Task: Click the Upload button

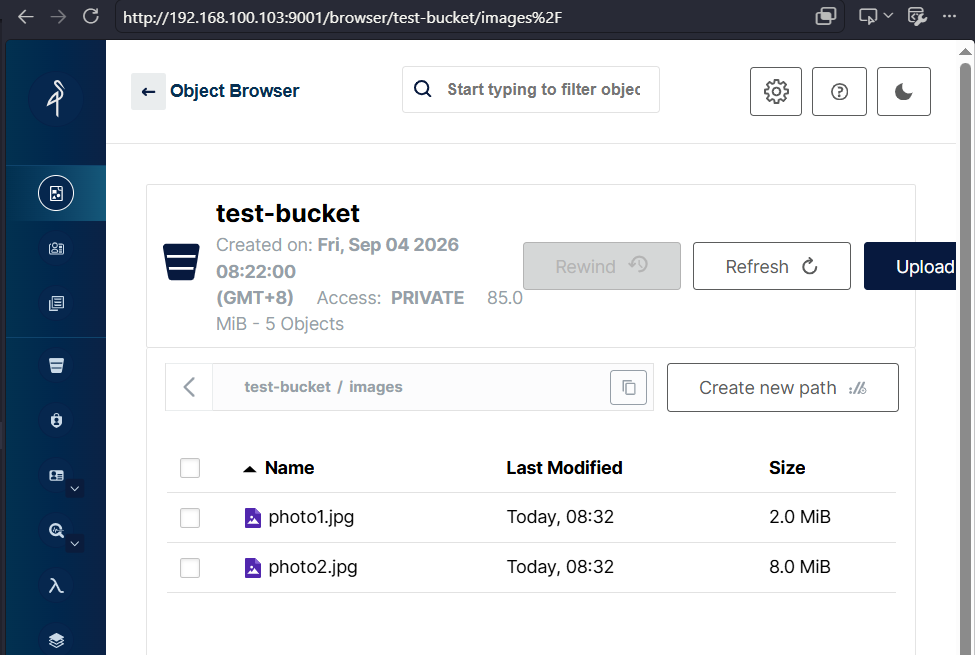Action: [910, 266]
